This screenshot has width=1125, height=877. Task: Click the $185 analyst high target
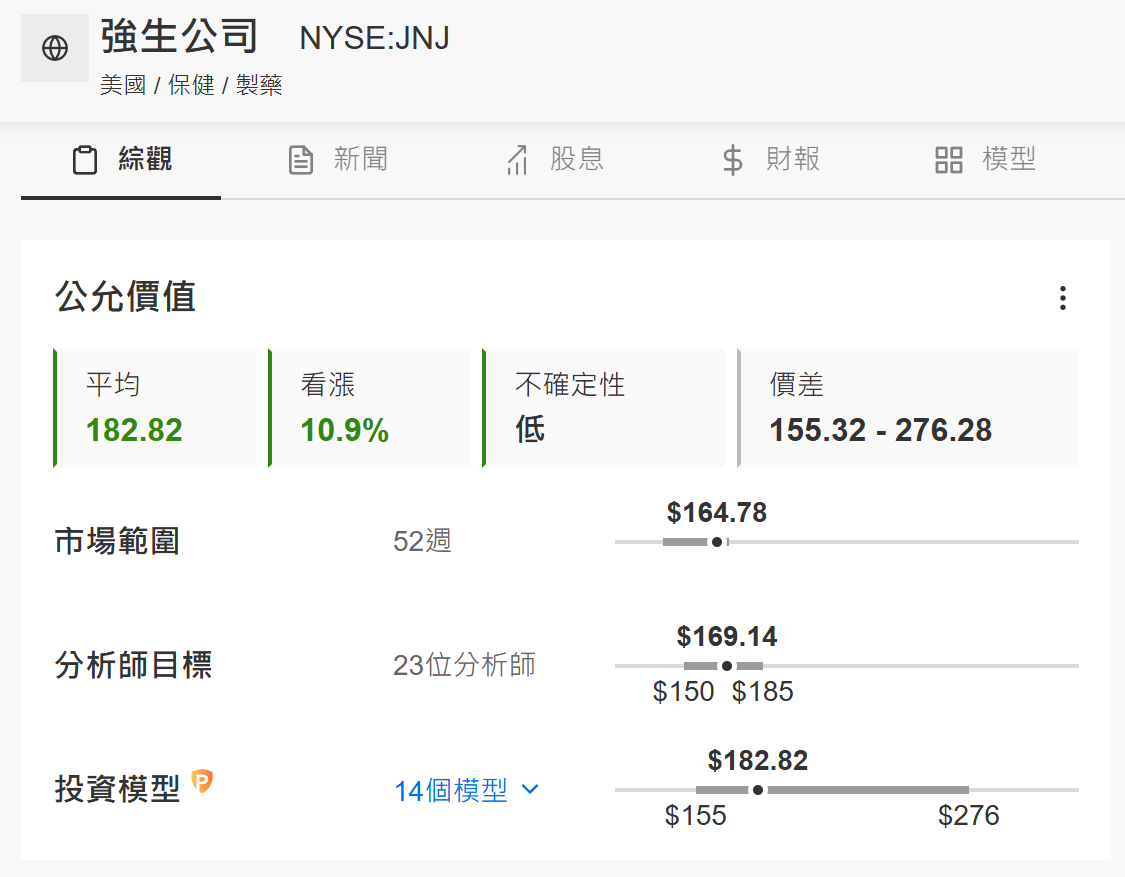tap(763, 692)
